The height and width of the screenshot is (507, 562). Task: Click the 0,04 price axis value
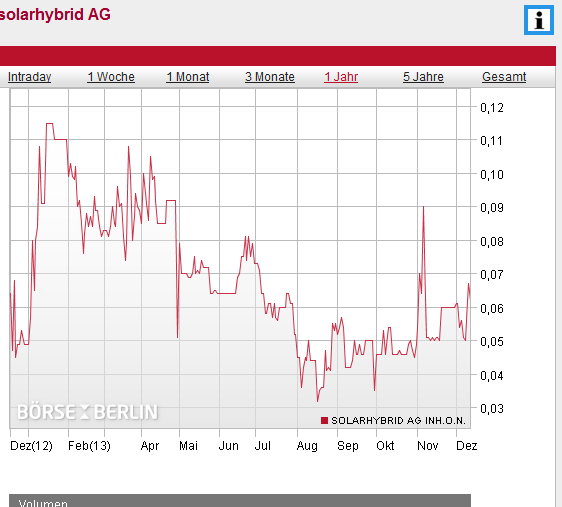(x=492, y=375)
